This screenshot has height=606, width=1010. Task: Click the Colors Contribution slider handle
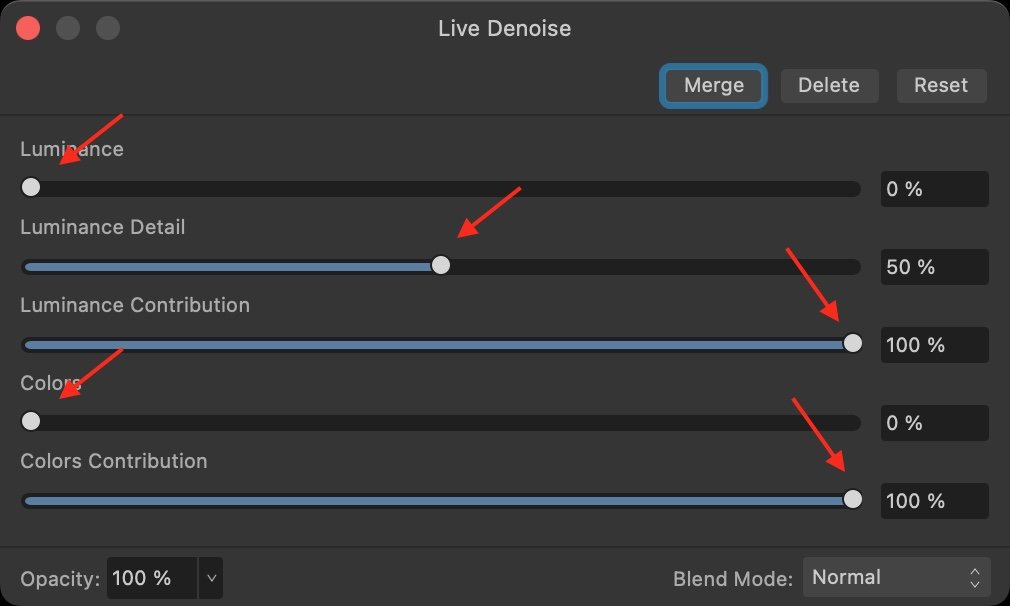point(852,499)
